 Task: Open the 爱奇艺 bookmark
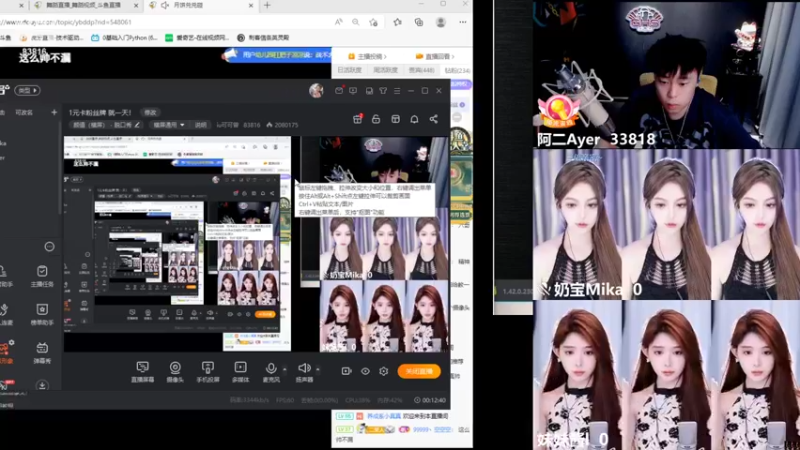click(x=197, y=38)
